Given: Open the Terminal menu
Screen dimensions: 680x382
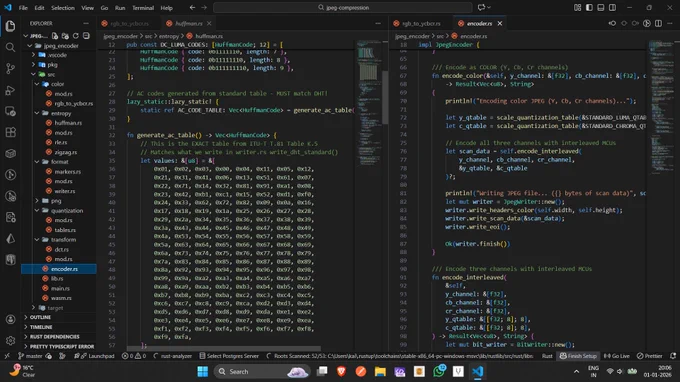Looking at the screenshot, I should pyautogui.click(x=143, y=8).
